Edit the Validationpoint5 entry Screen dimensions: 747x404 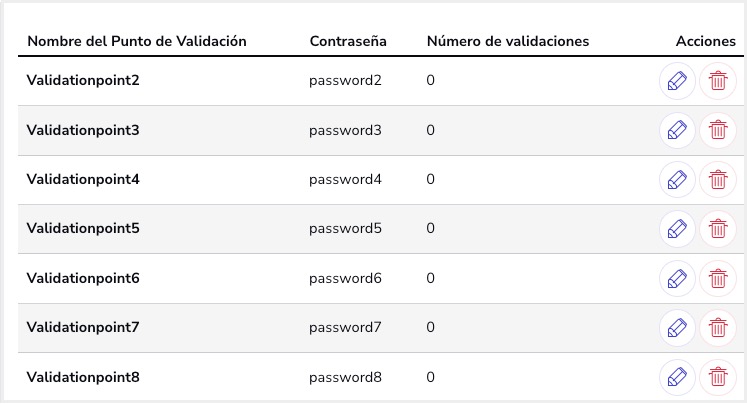[677, 229]
